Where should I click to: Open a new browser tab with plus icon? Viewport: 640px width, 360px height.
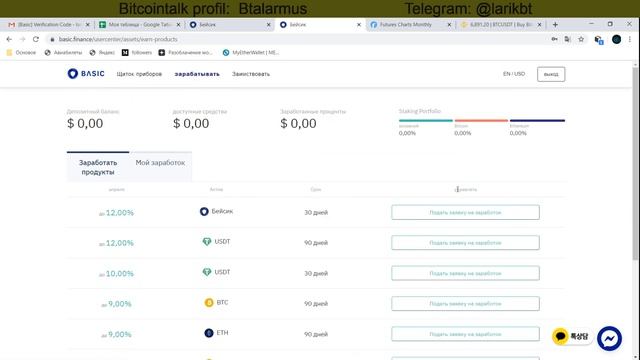click(555, 24)
